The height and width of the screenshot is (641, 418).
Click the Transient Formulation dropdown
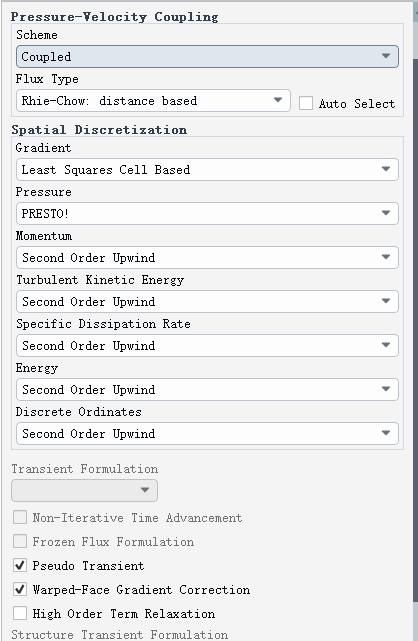click(x=85, y=490)
